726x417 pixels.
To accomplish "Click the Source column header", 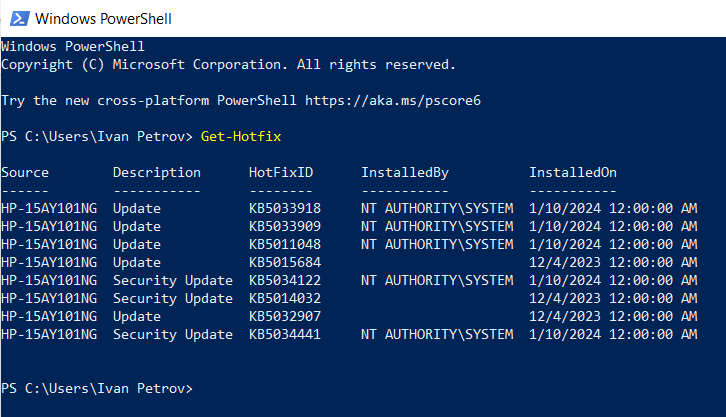I will [25, 173].
